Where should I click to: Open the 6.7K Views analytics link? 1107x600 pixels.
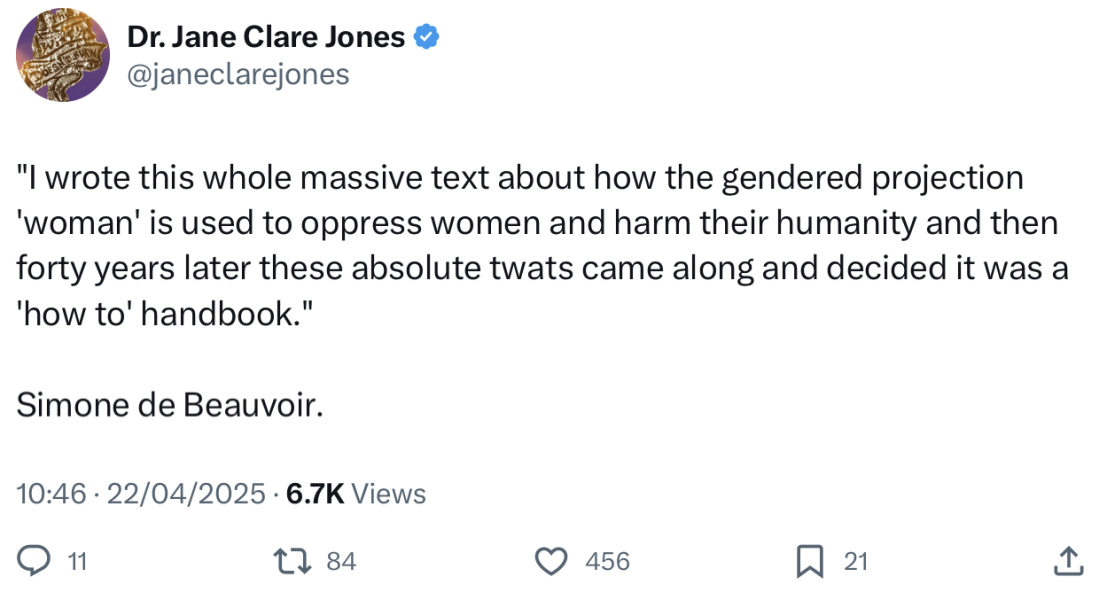point(353,492)
